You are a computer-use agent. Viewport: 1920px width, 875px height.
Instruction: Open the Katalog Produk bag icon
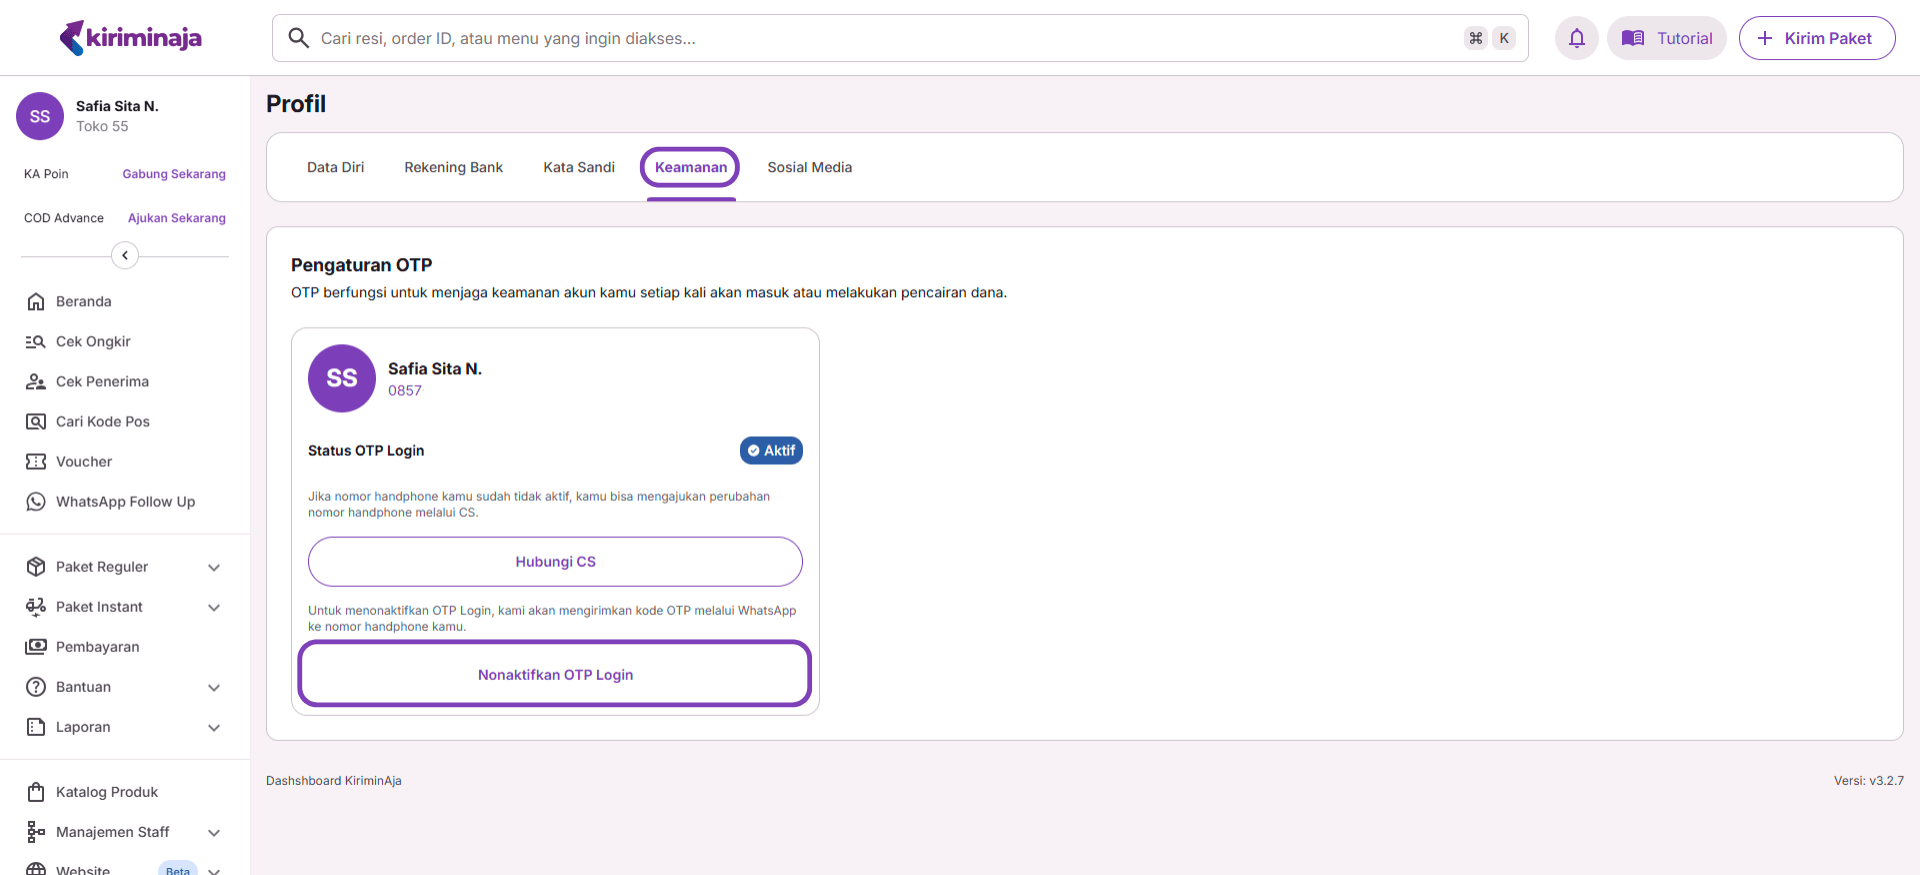(x=36, y=792)
